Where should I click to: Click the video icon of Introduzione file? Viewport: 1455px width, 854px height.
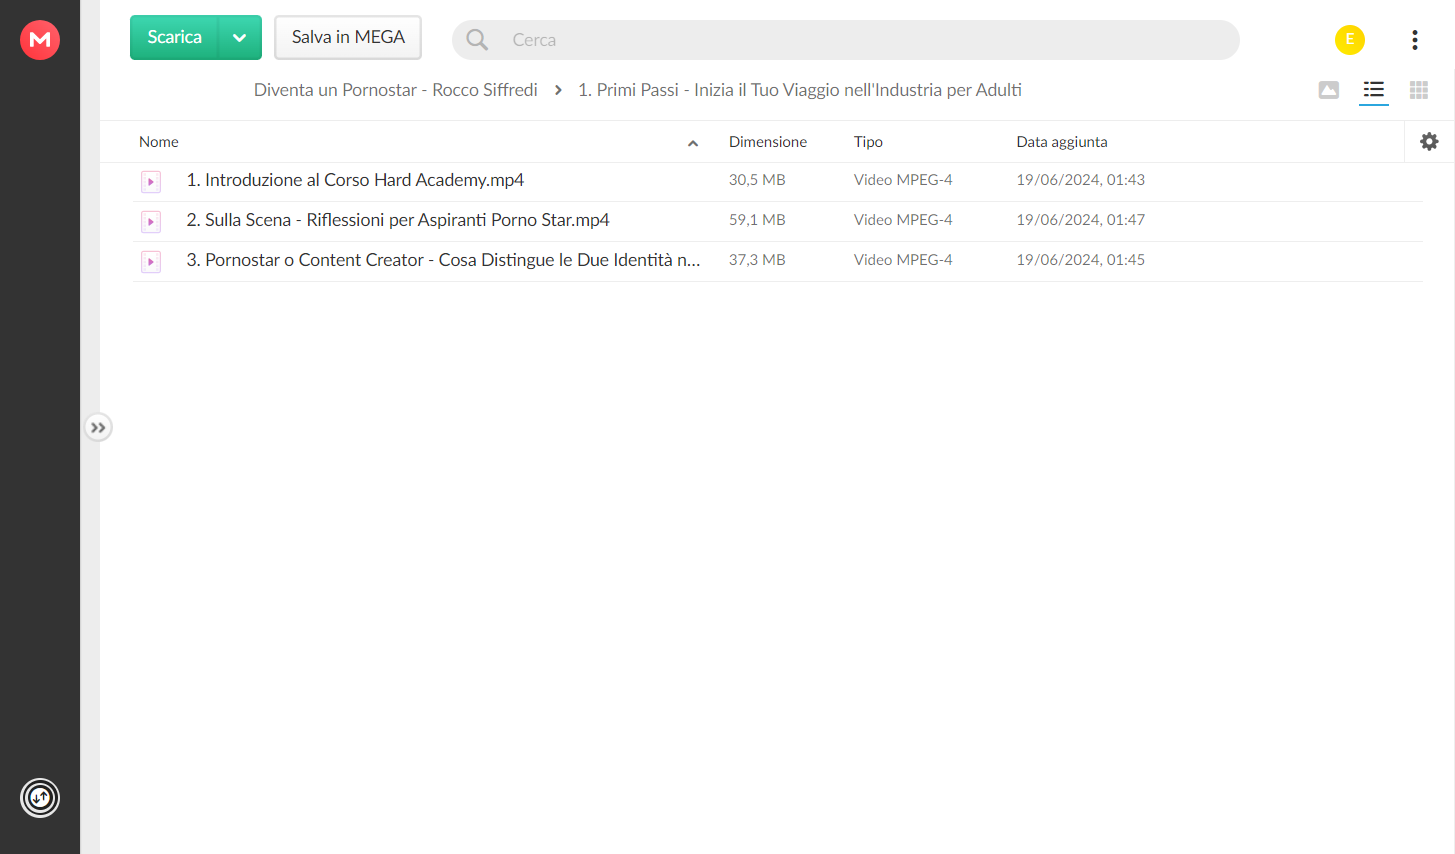(x=151, y=182)
